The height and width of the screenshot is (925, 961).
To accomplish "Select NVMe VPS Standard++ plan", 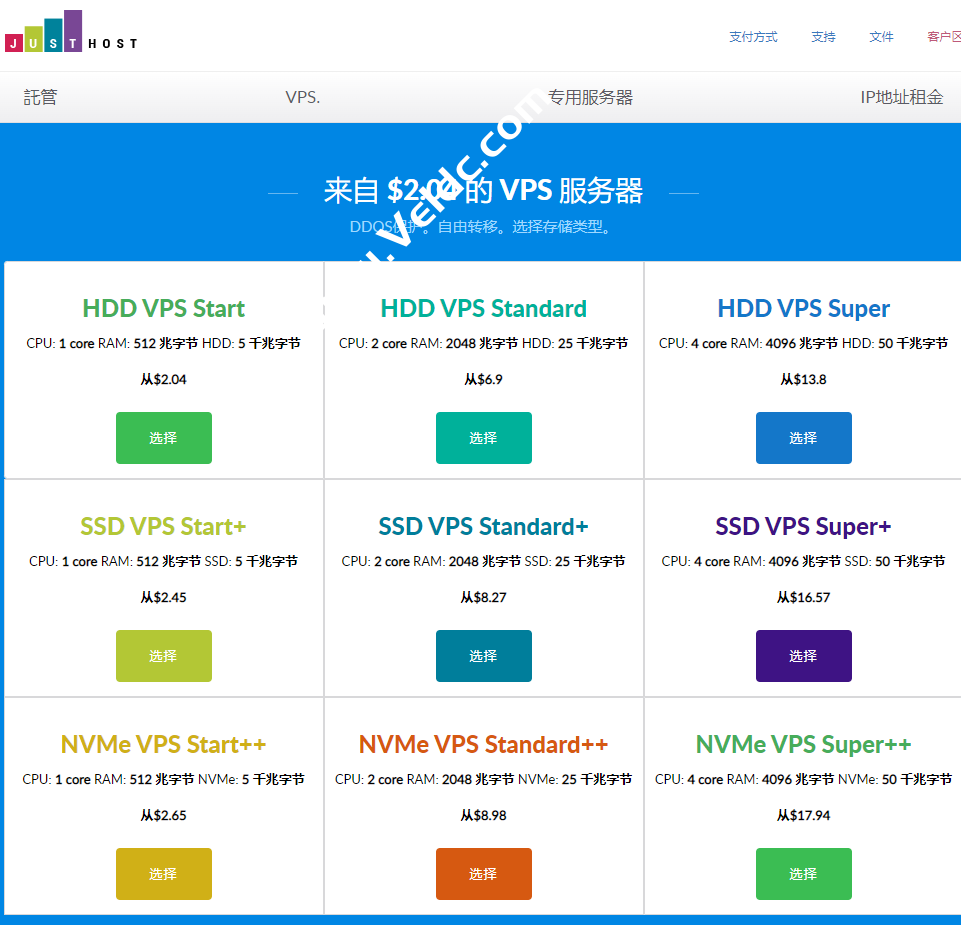I will (x=483, y=873).
